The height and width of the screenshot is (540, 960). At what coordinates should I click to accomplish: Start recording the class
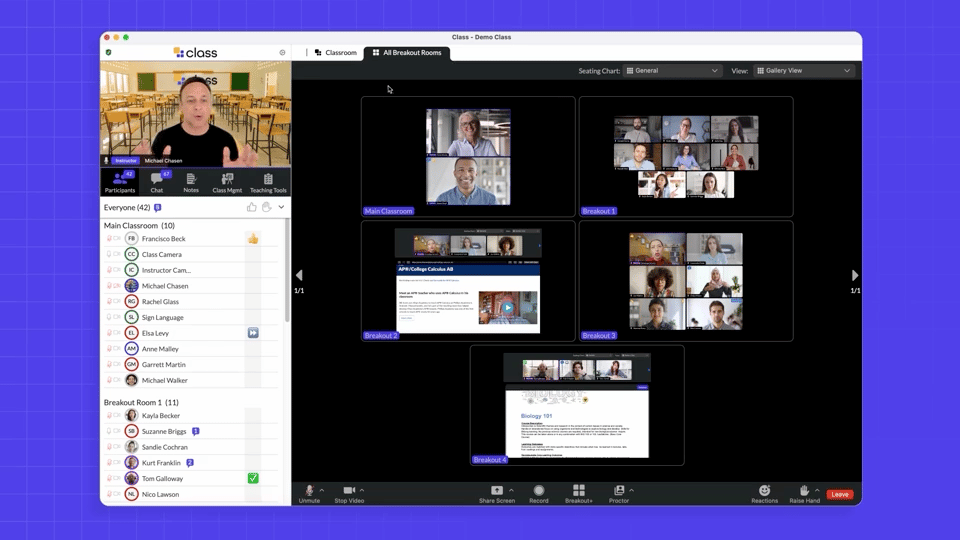click(539, 492)
